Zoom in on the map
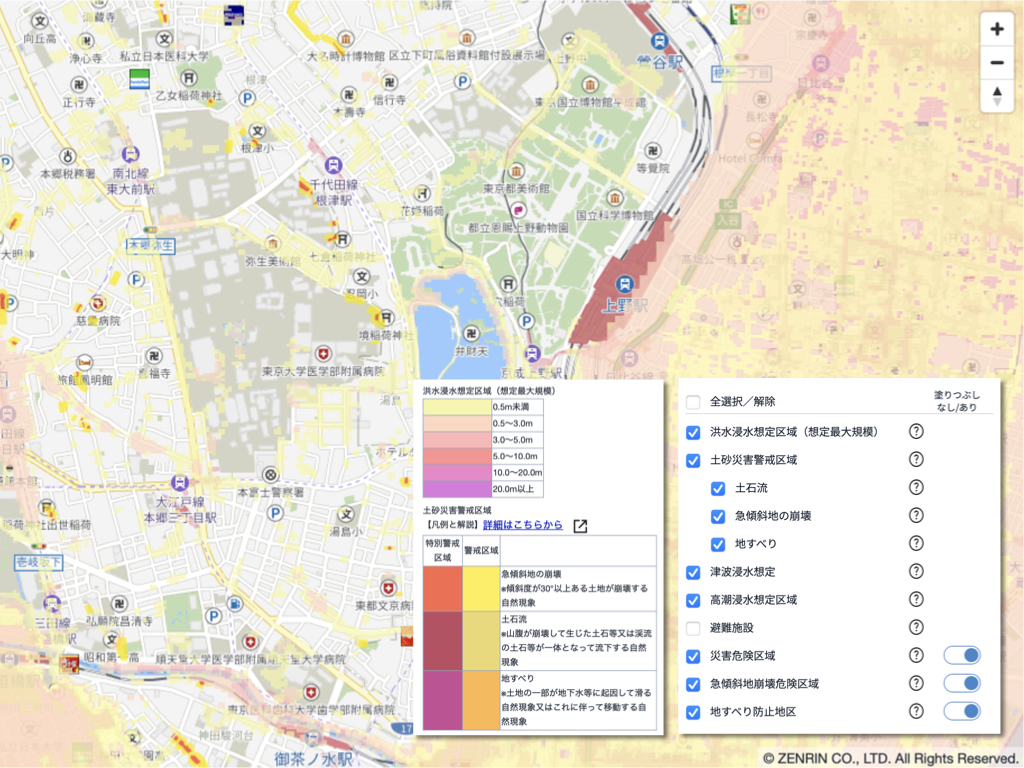The image size is (1024, 768). click(x=996, y=29)
